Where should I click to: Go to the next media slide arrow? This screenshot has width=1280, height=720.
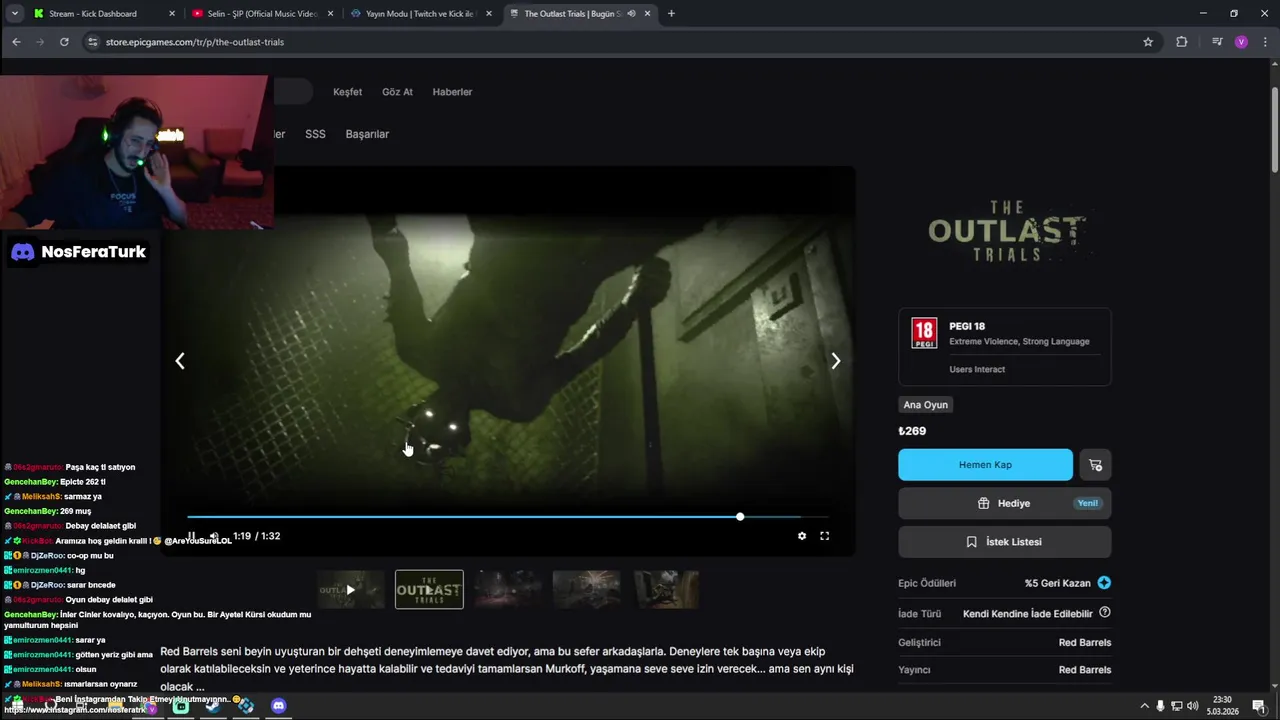tap(836, 361)
